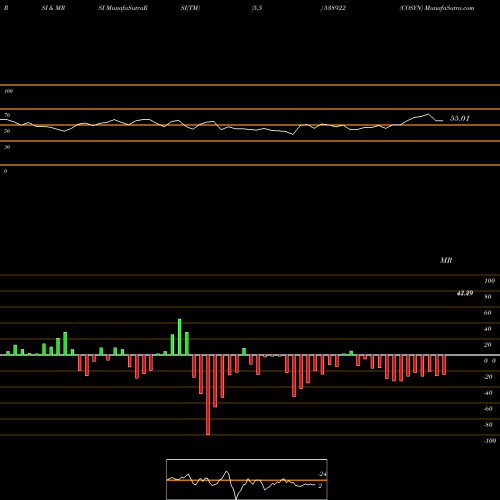Viewport: 500px width, 500px height.
Task: Click the RSI axis label 30
Action: pos(7,147)
